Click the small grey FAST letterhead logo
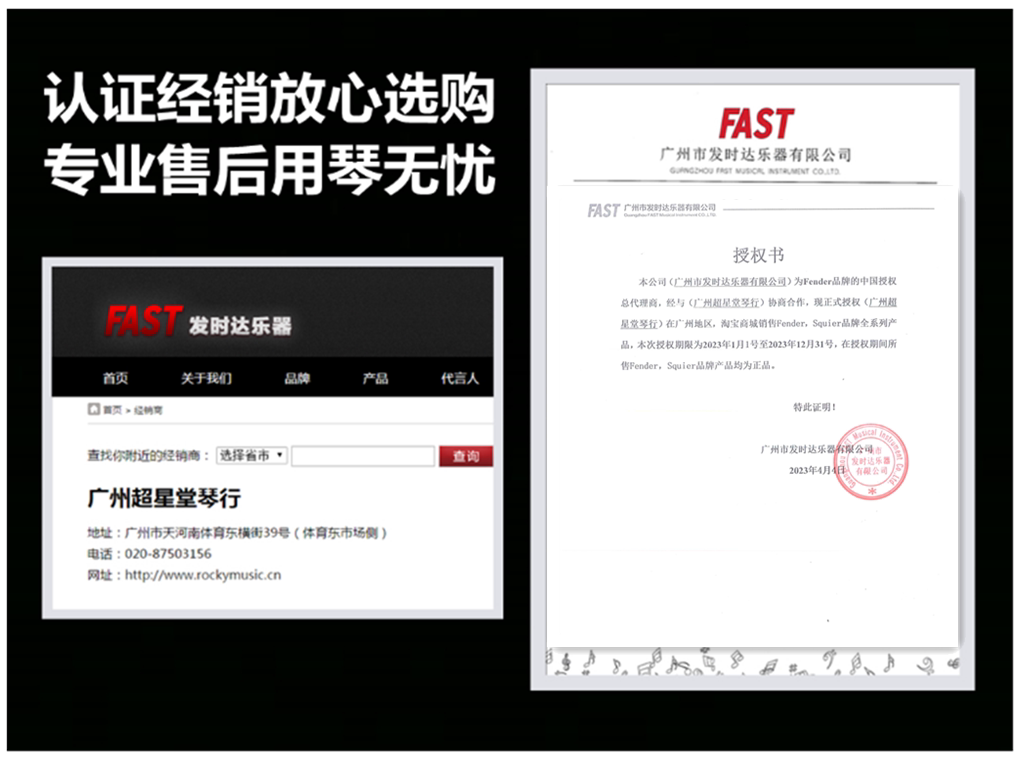Image resolution: width=1024 pixels, height=768 pixels. [x=603, y=210]
